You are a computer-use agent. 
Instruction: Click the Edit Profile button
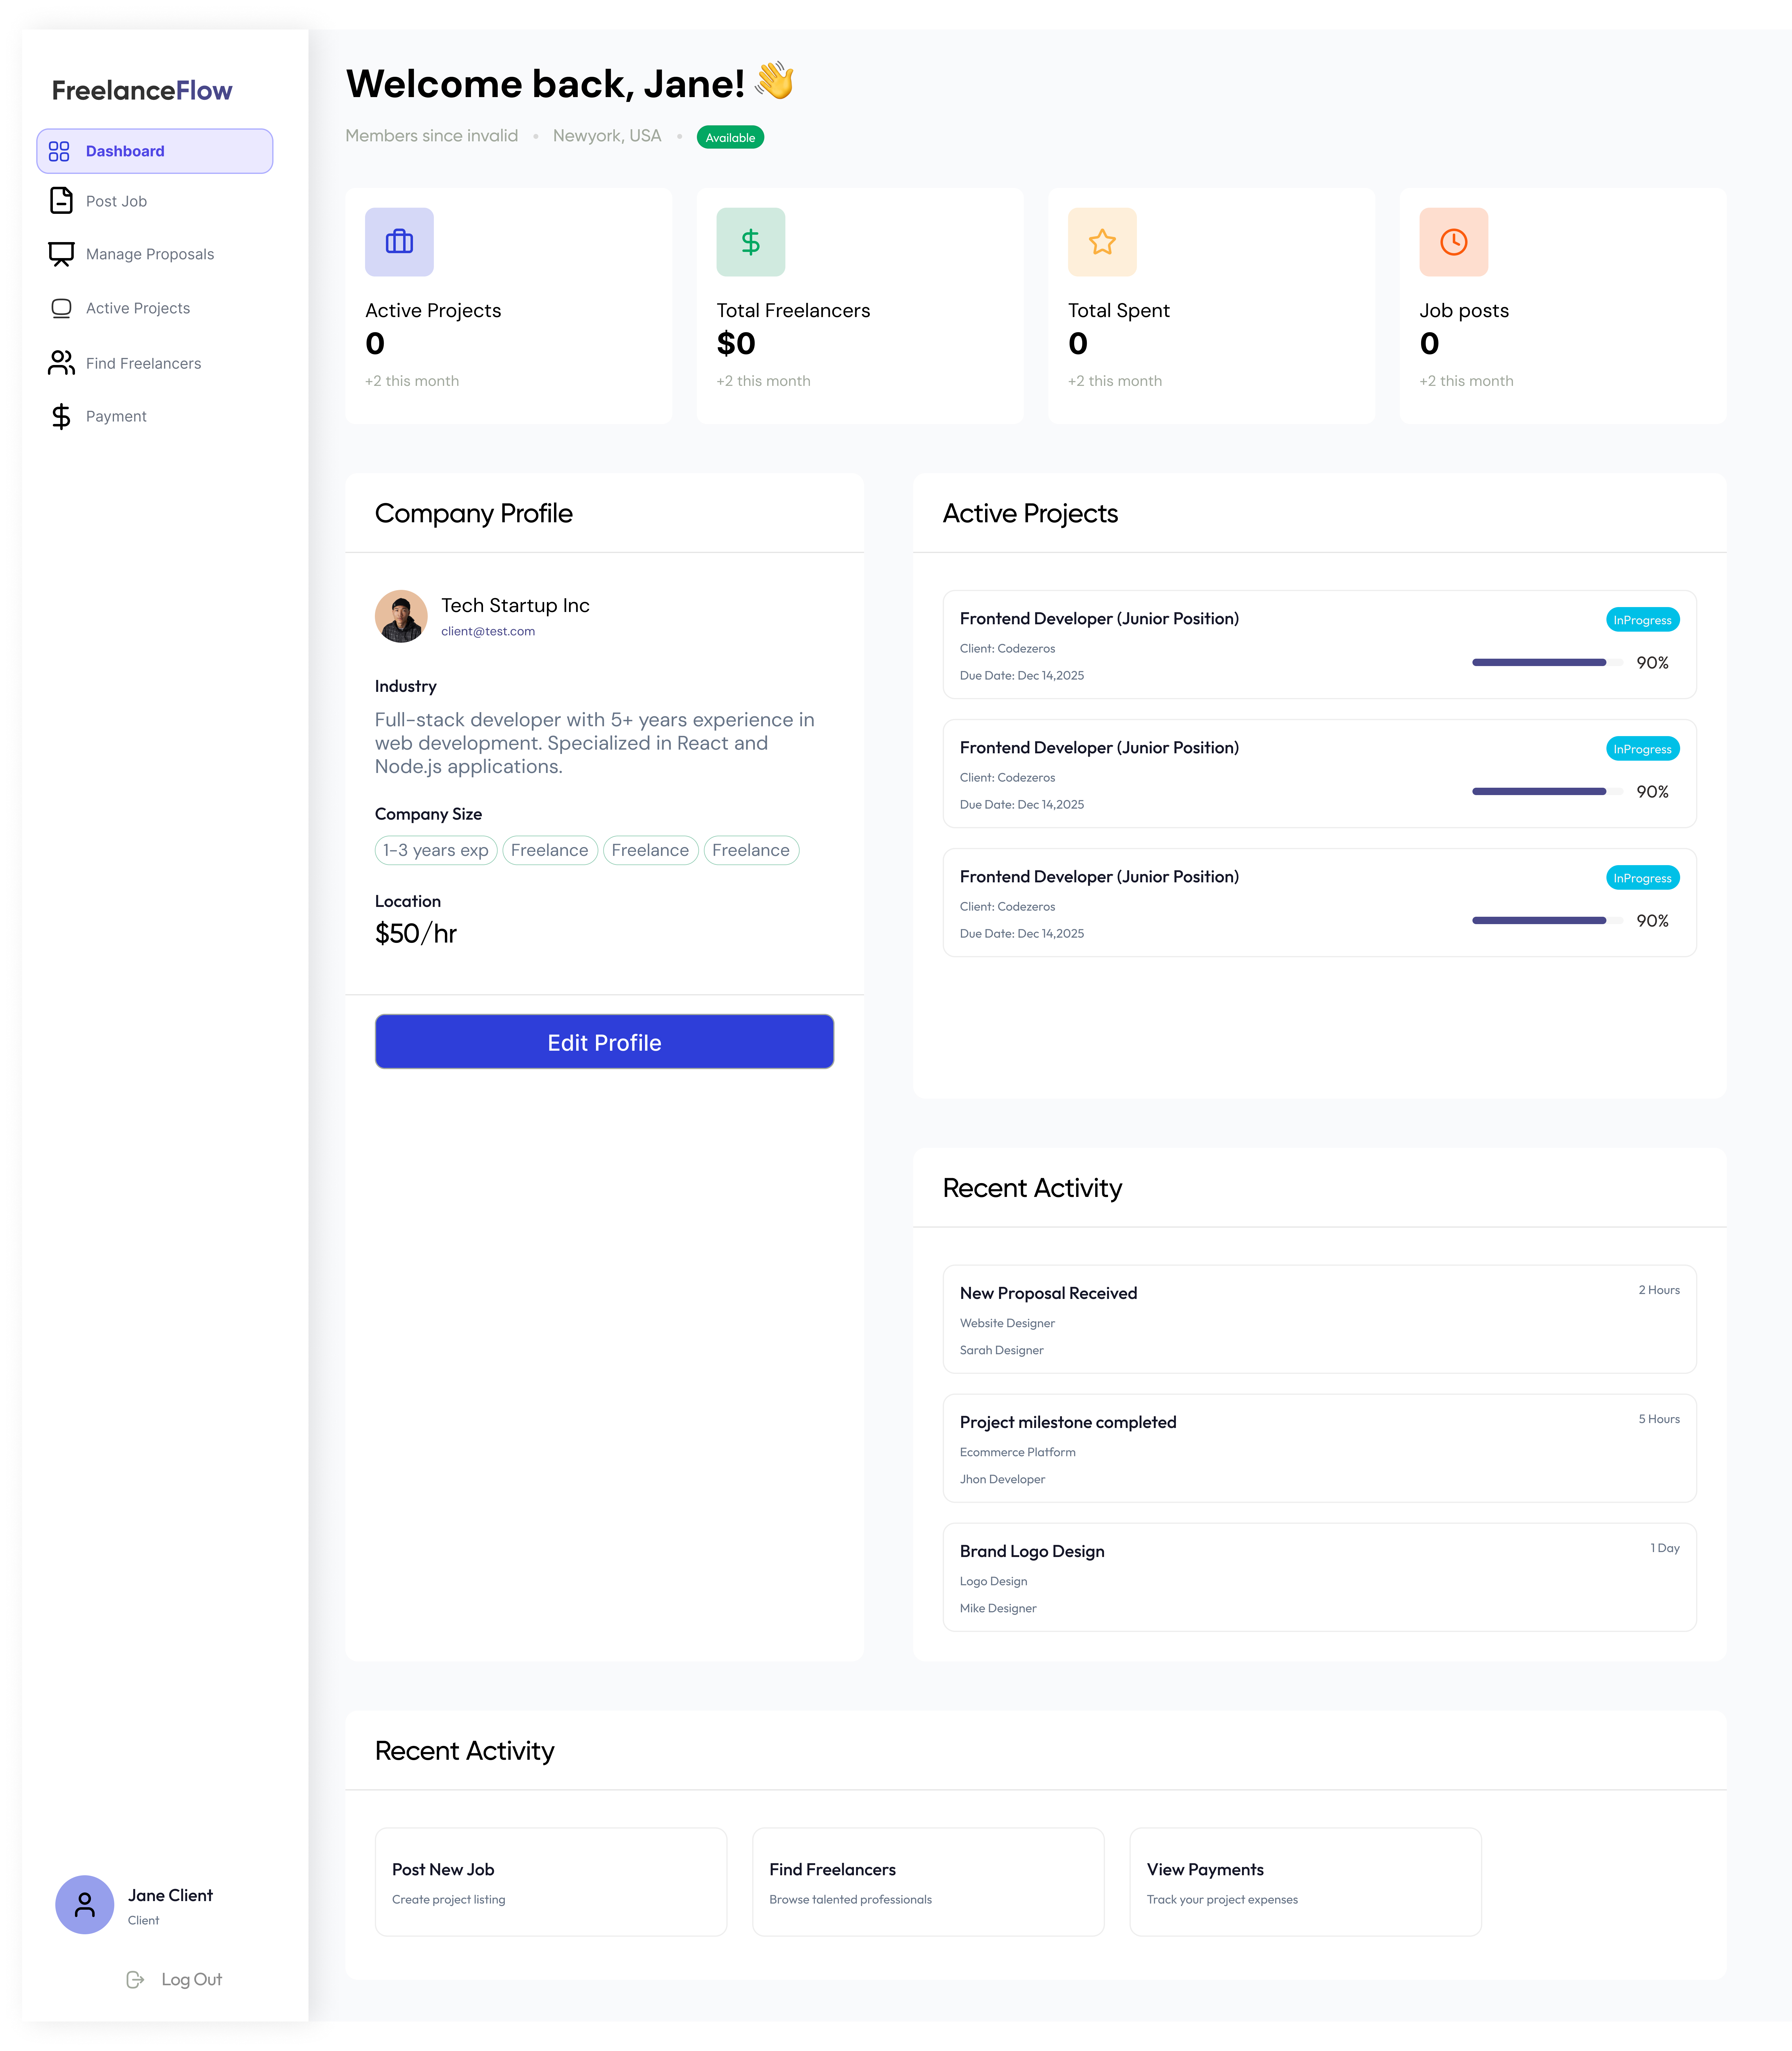[x=604, y=1042]
